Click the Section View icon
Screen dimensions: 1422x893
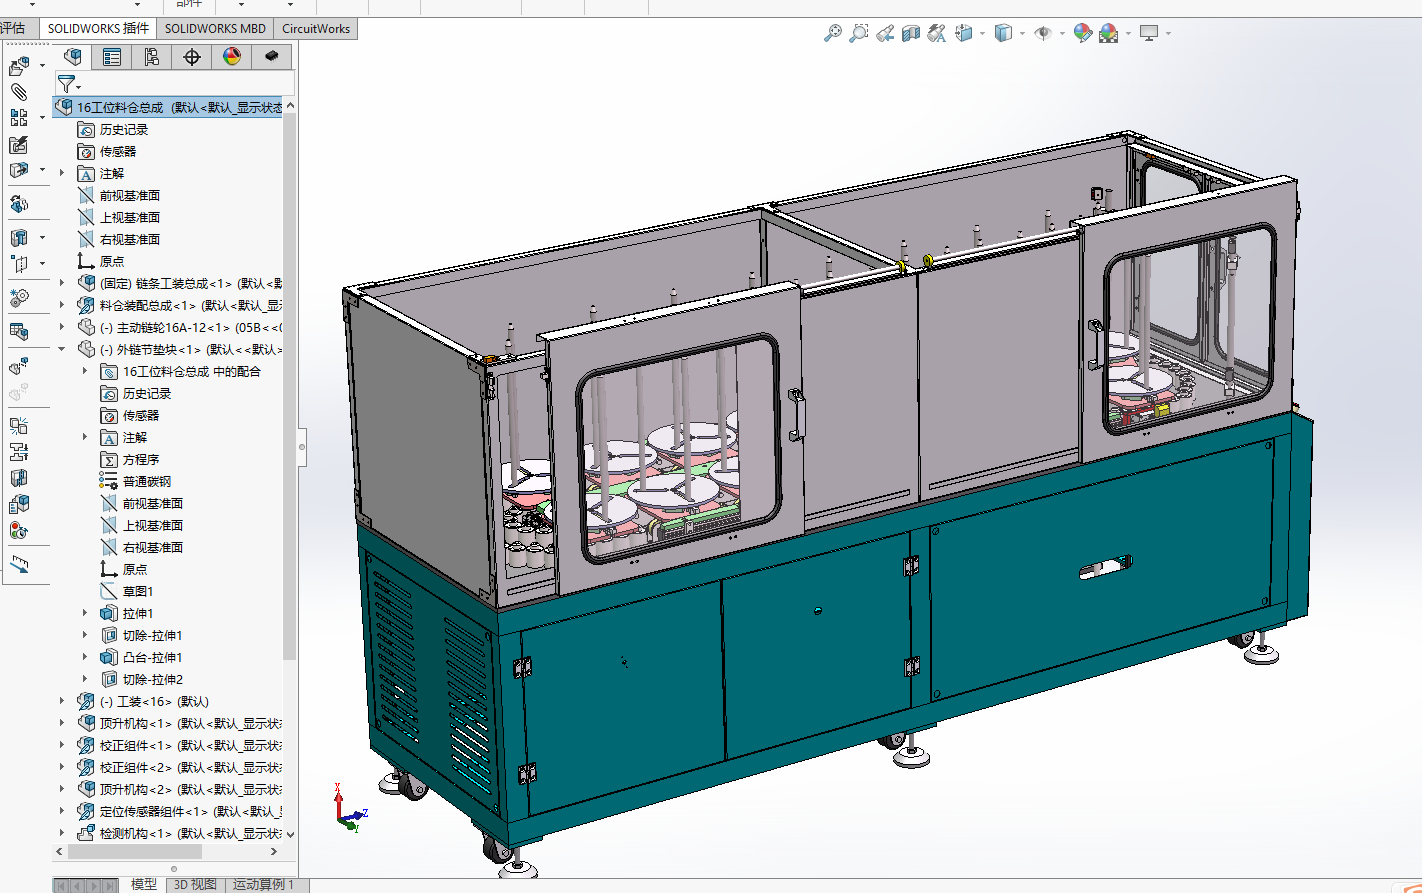pyautogui.click(x=910, y=34)
